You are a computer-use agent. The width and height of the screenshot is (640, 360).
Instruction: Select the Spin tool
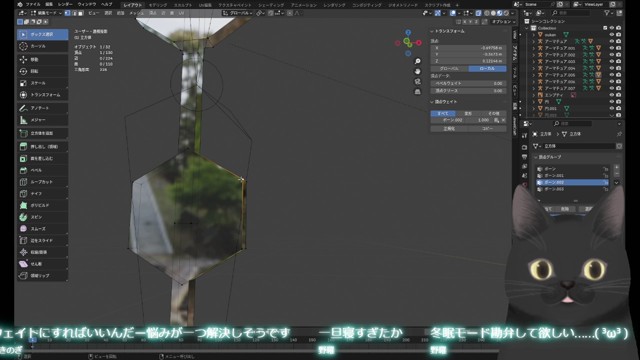(x=42, y=217)
